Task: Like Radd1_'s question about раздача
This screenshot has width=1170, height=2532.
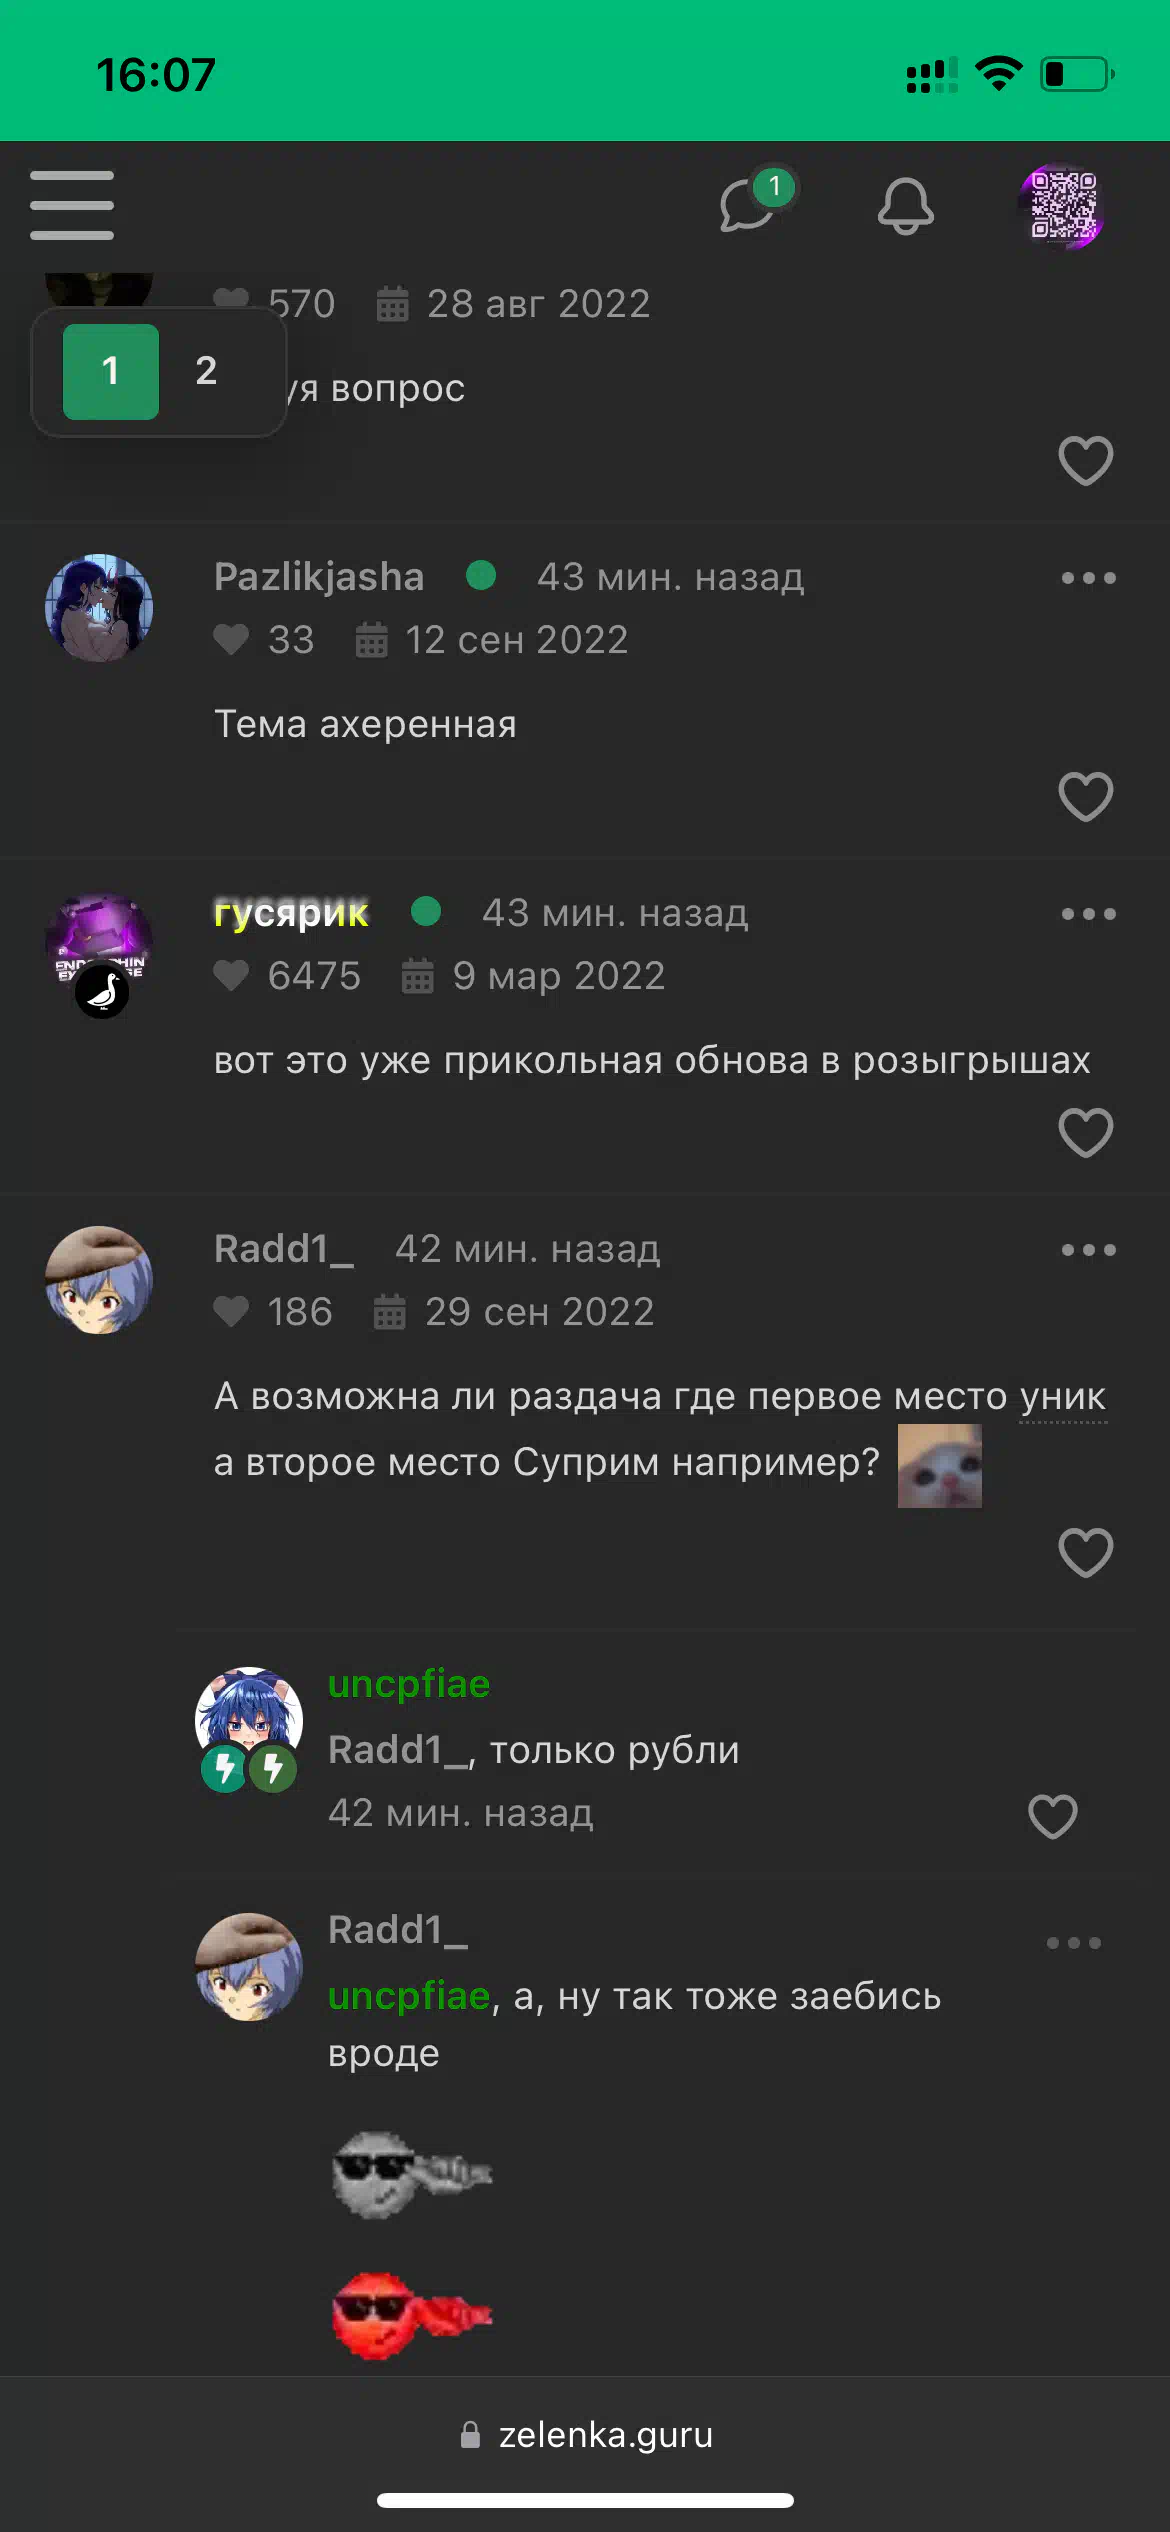Action: (1086, 1553)
